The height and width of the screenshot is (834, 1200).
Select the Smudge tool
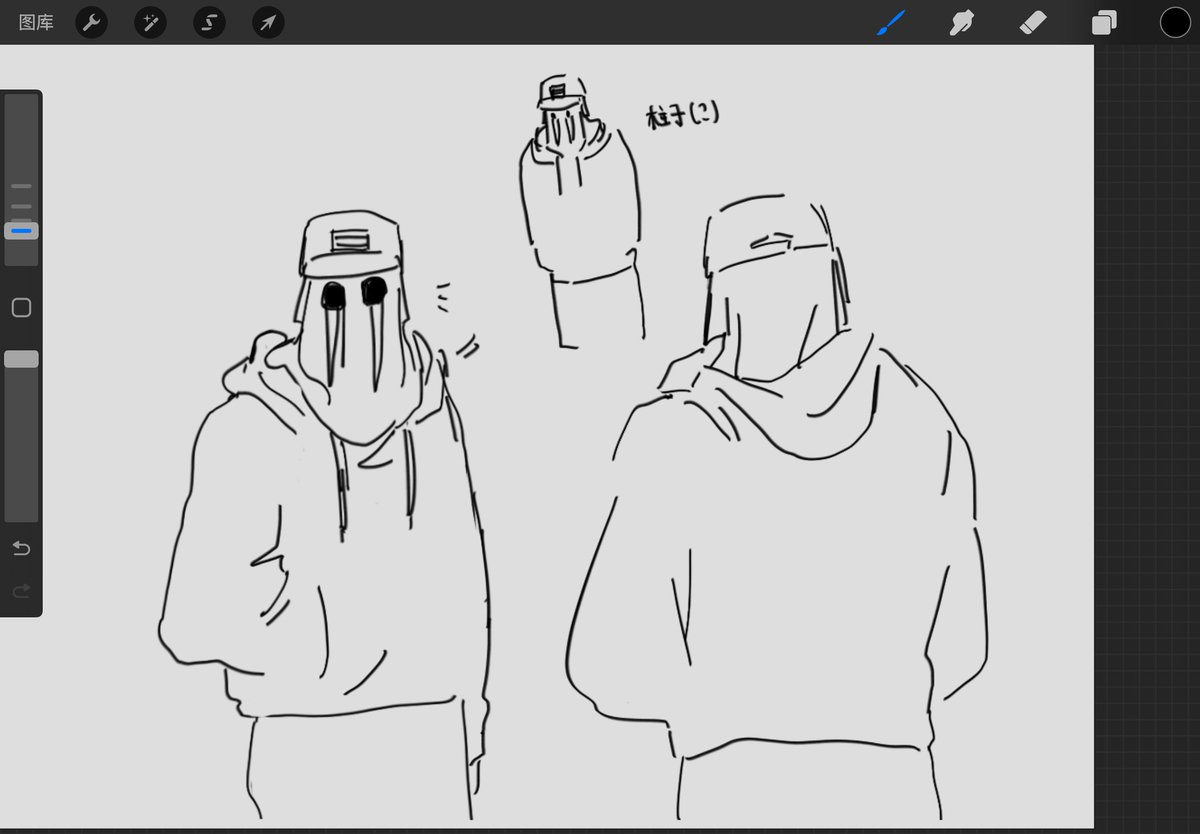coord(962,22)
